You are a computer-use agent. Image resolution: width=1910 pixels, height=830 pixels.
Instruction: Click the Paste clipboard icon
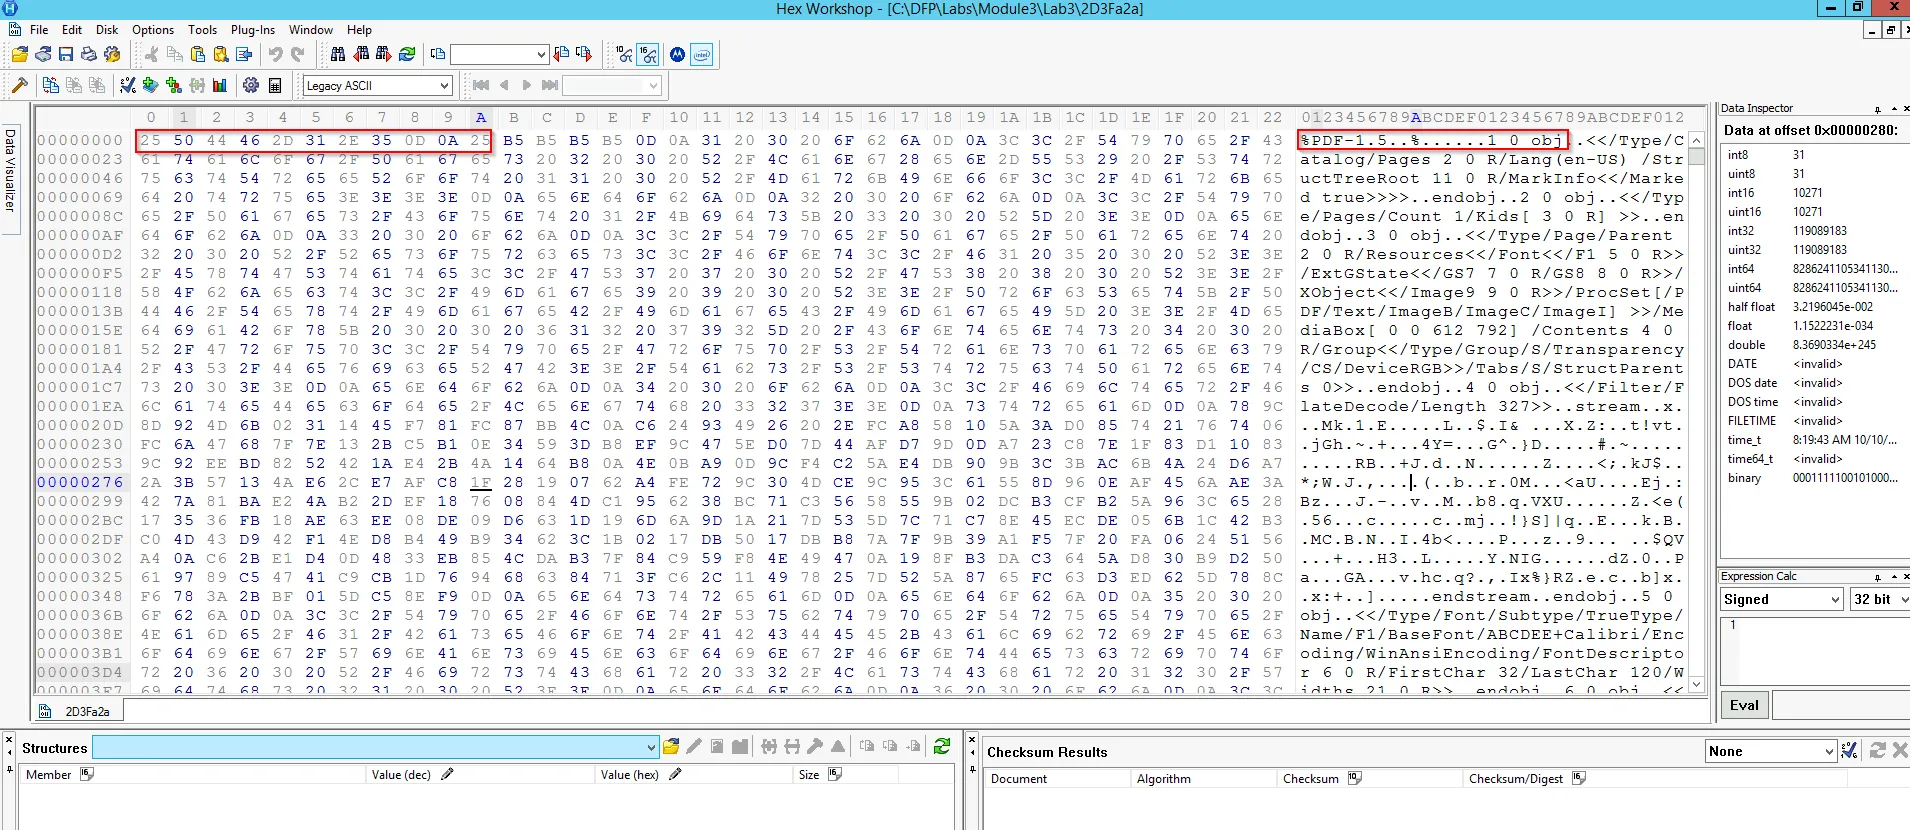[x=198, y=55]
